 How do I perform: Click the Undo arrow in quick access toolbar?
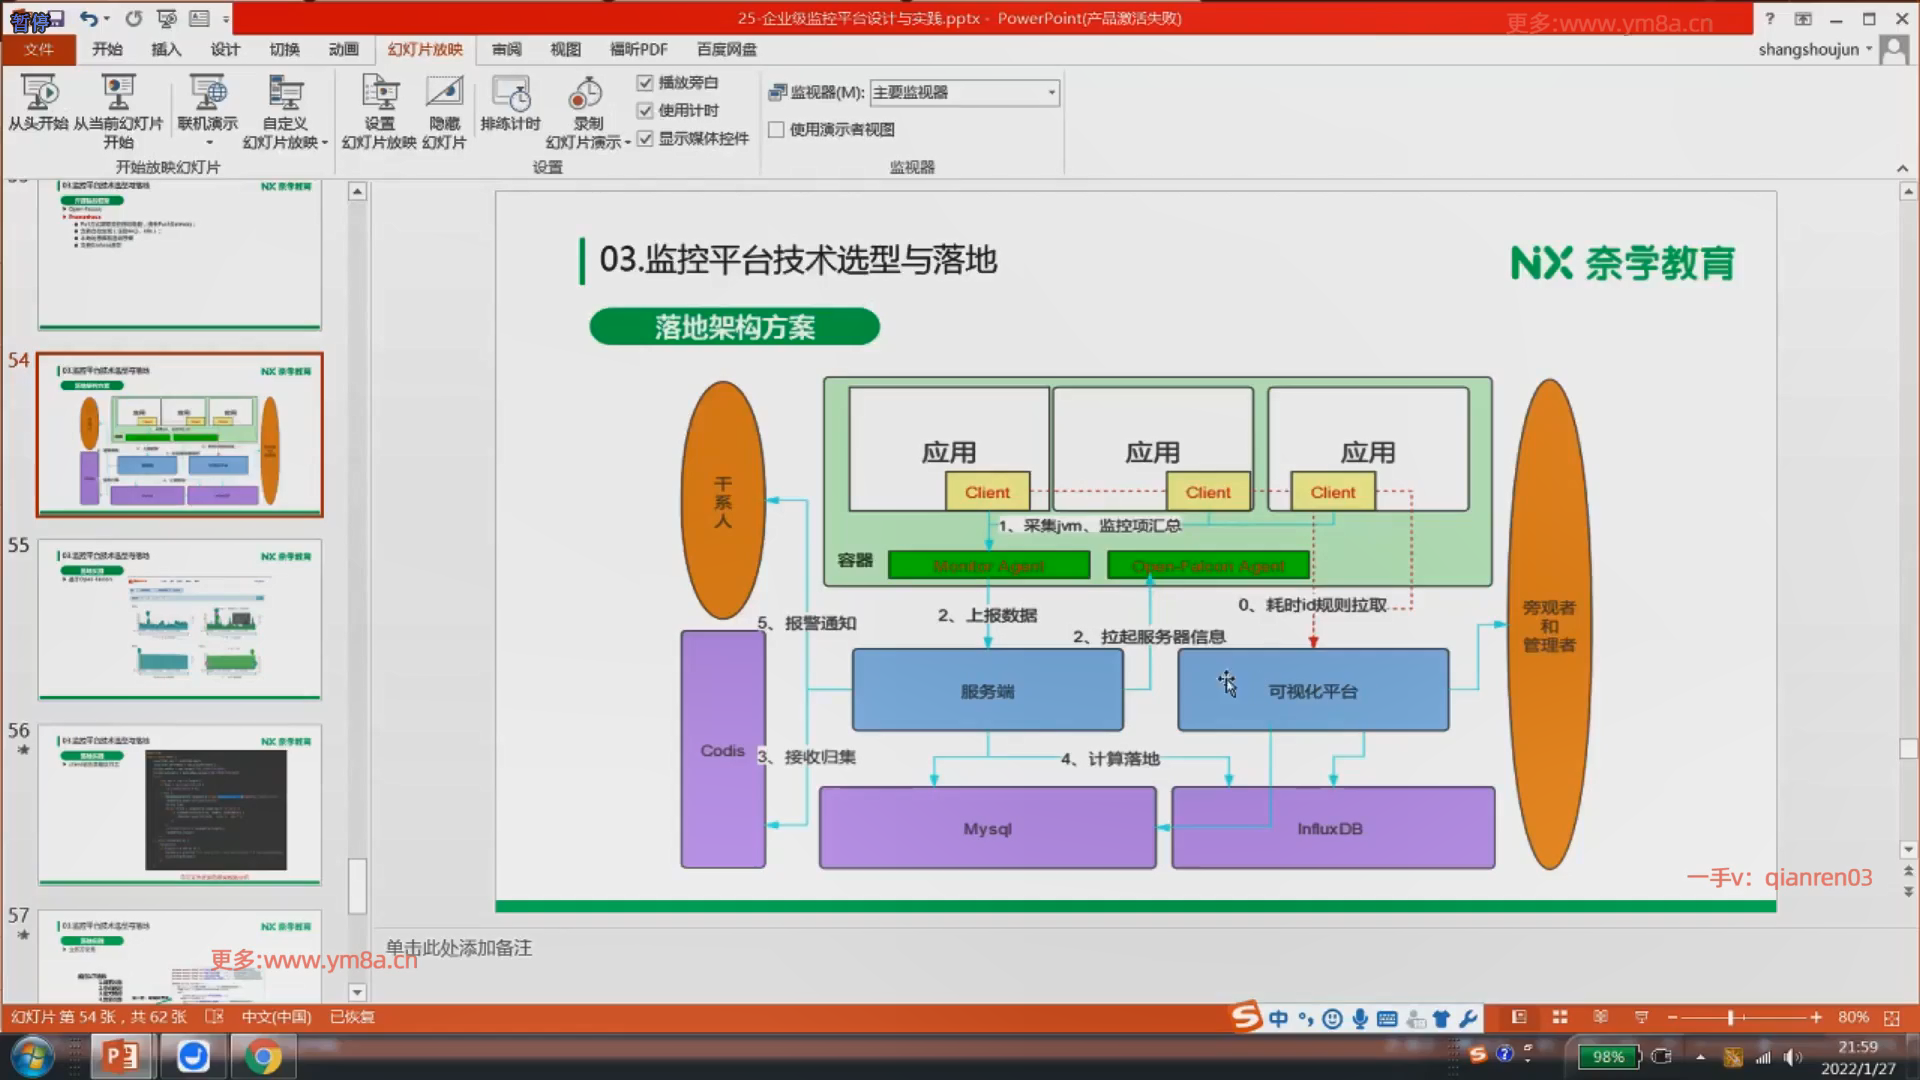pyautogui.click(x=88, y=18)
